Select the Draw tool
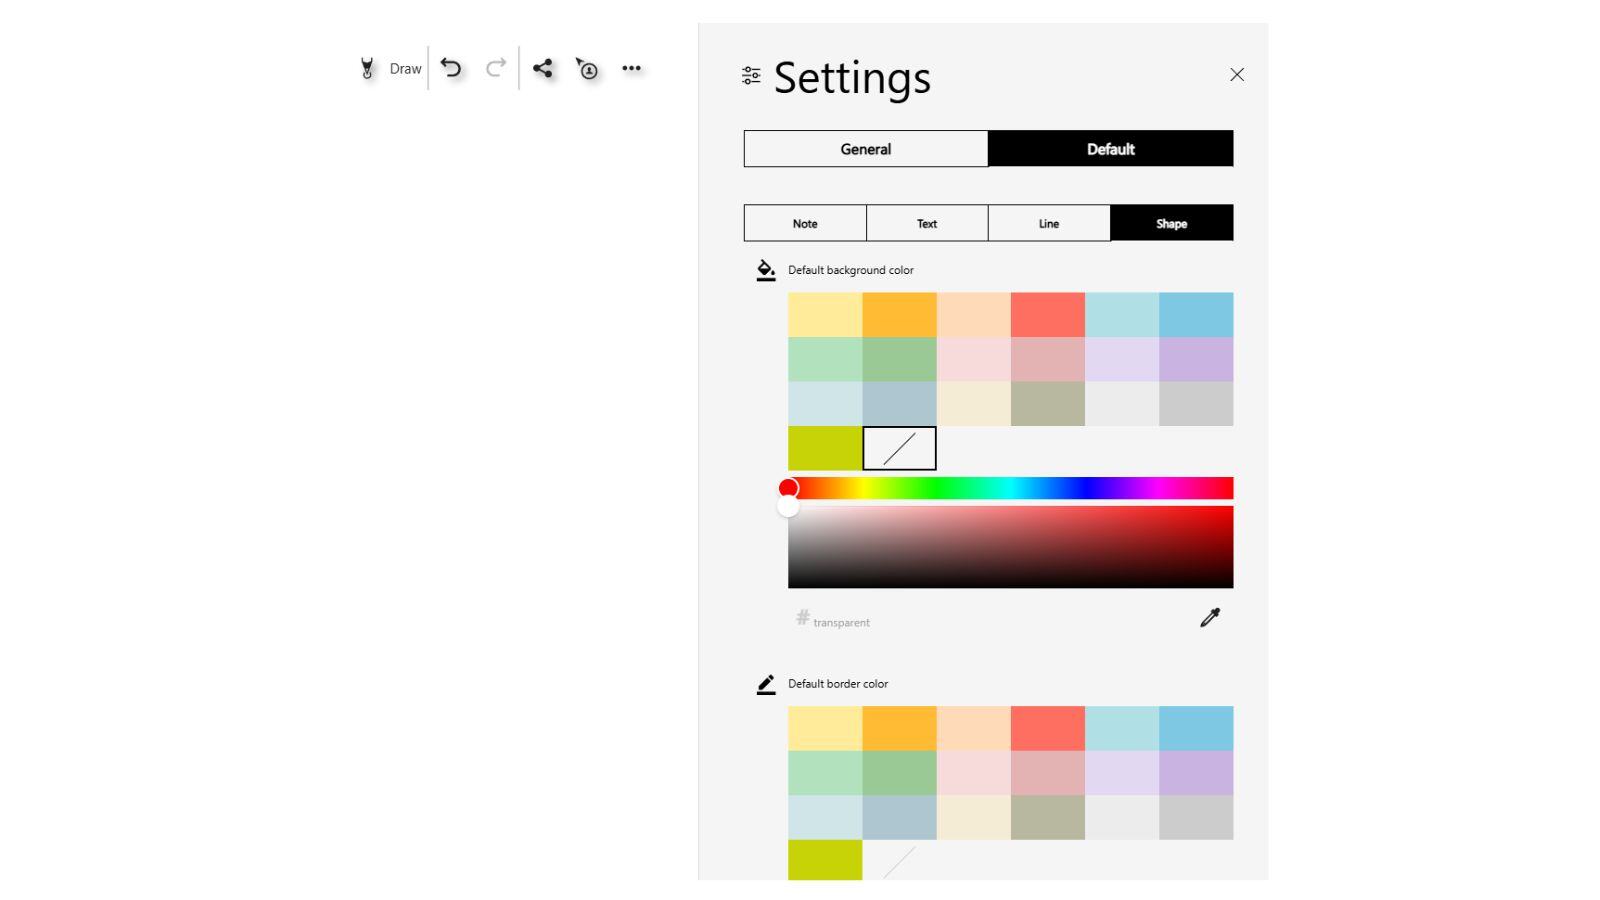This screenshot has width=1600, height=900. click(x=390, y=68)
